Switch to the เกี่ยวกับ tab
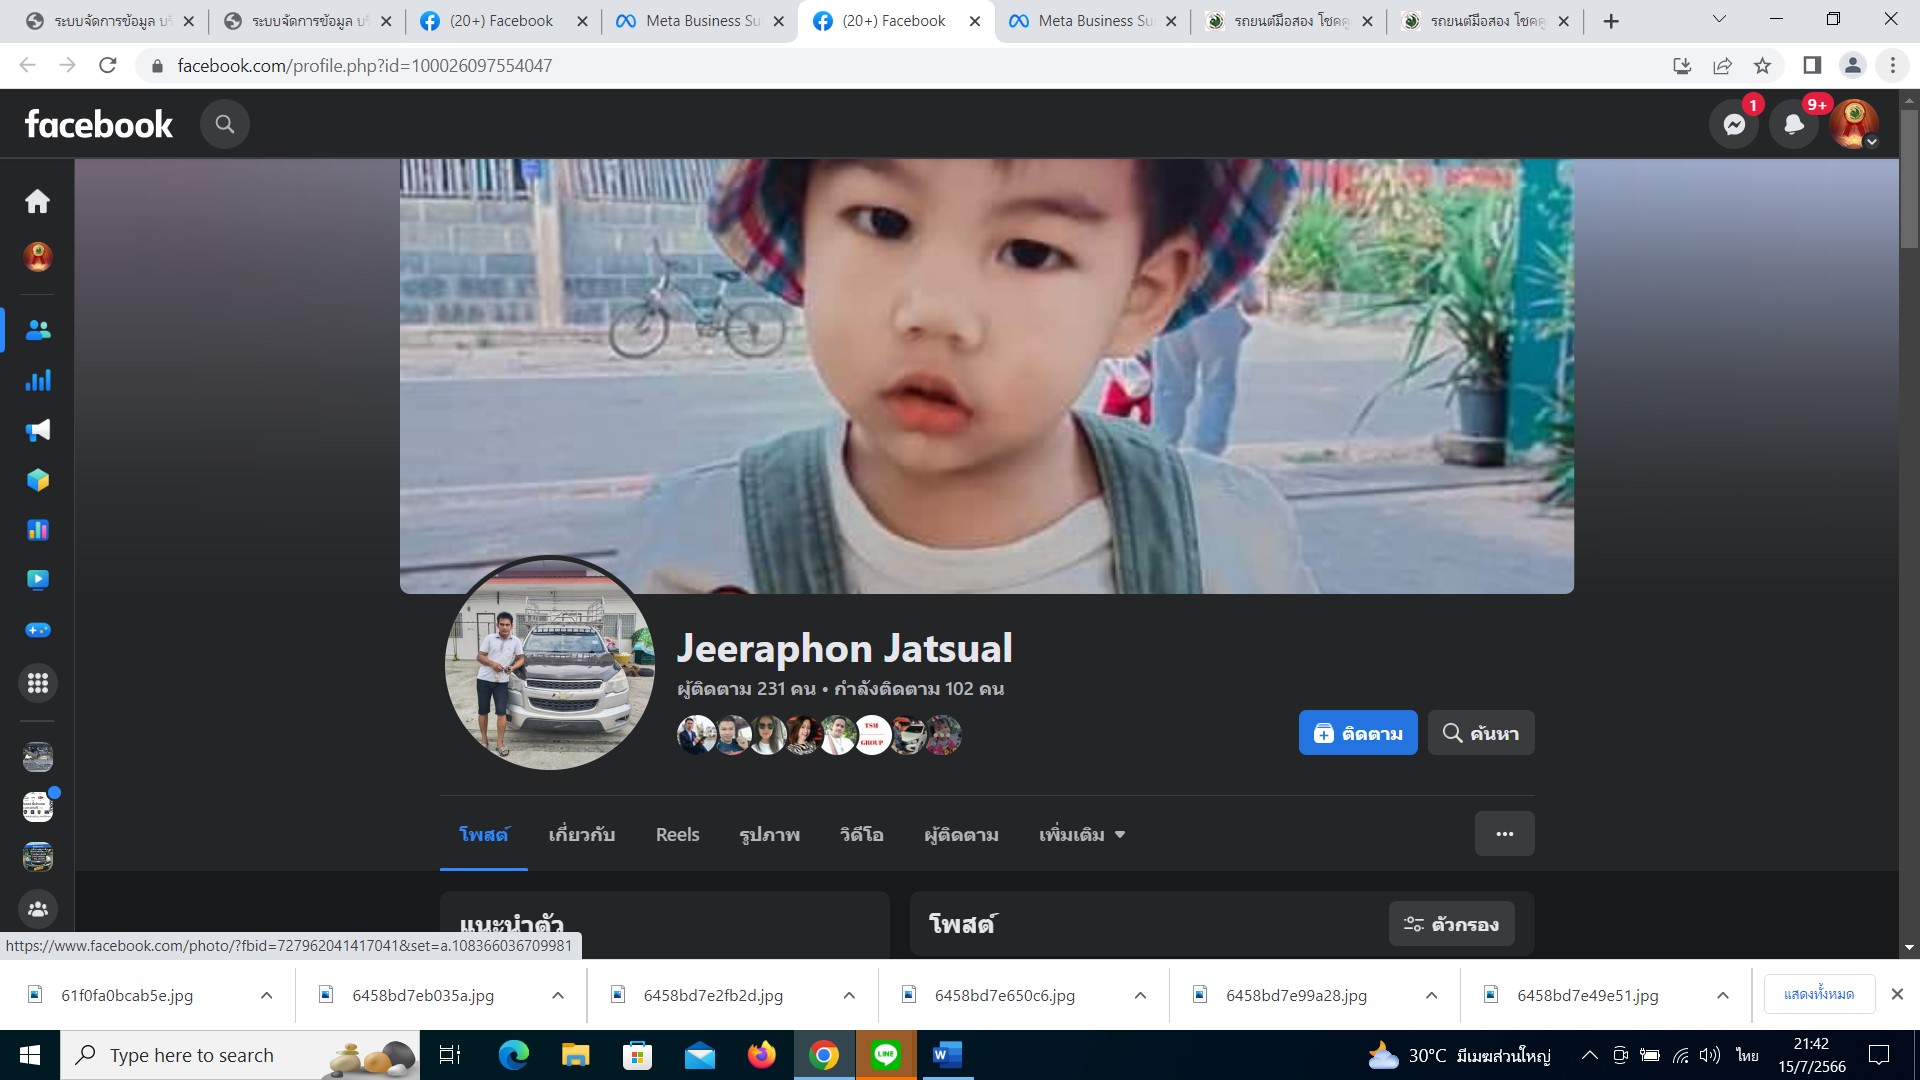Viewport: 1920px width, 1080px height. pyautogui.click(x=581, y=834)
